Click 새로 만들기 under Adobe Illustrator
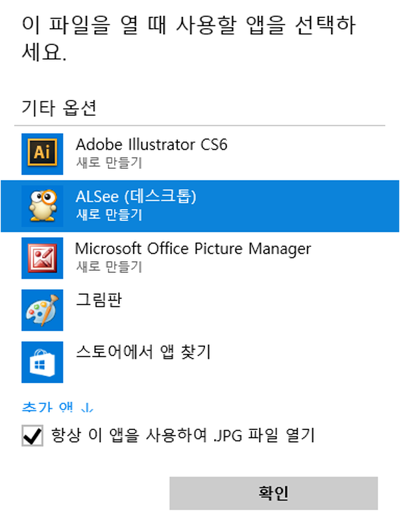Viewport: 400px width, 532px height. click(x=109, y=163)
